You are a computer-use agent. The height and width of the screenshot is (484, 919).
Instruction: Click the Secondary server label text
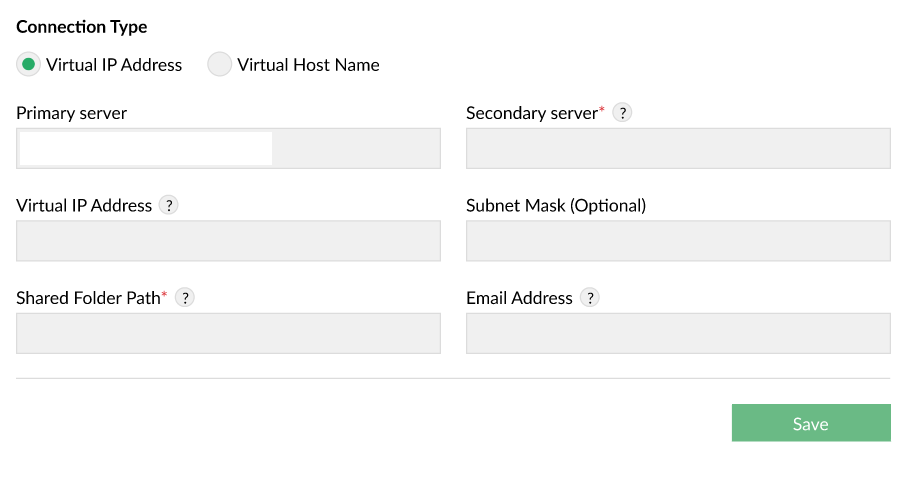[x=531, y=113]
